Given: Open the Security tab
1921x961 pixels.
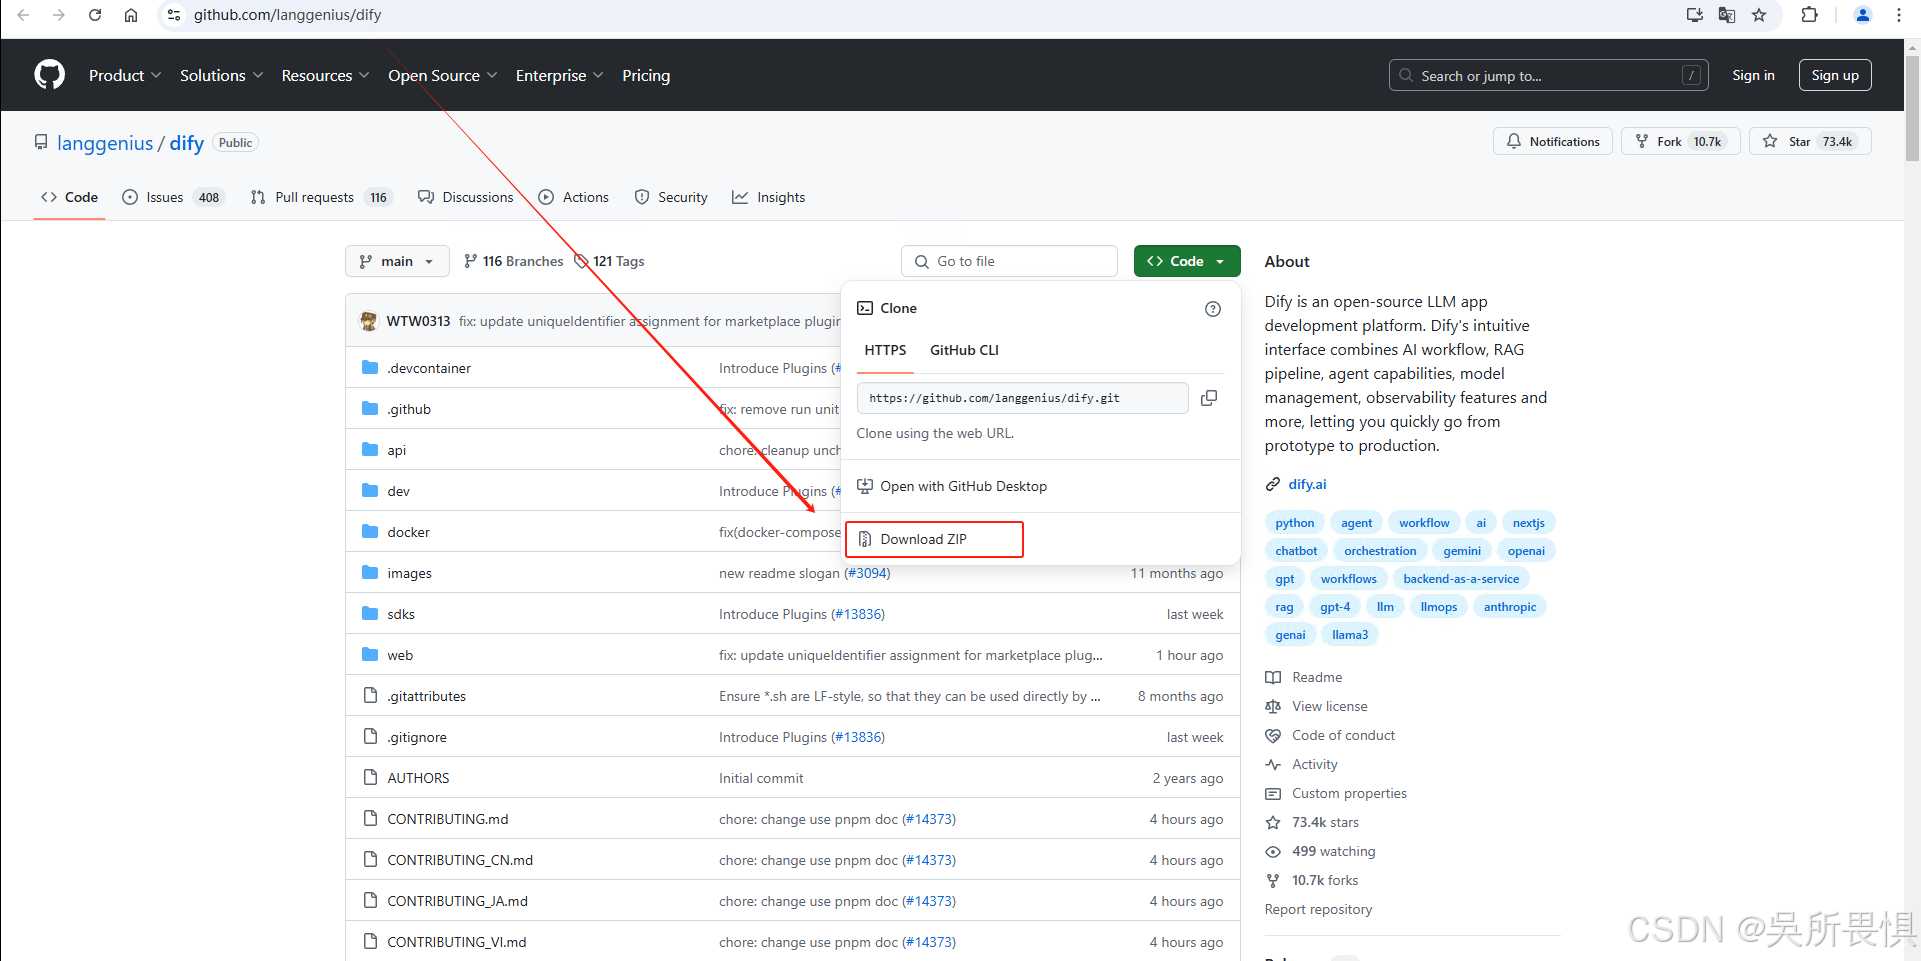Looking at the screenshot, I should tap(671, 197).
